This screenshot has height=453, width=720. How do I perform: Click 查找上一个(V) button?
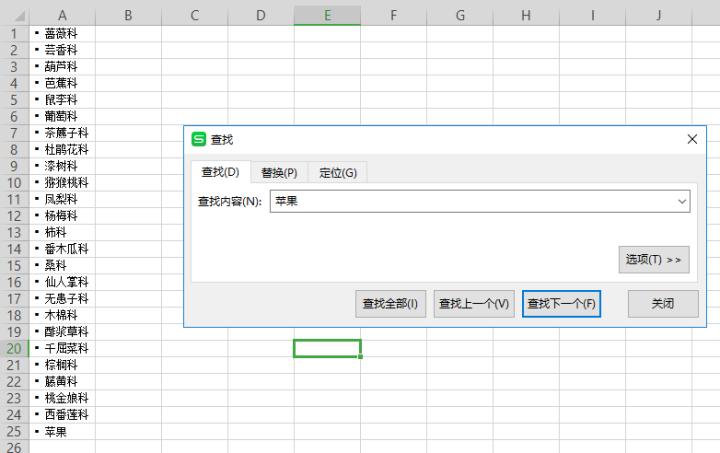(474, 303)
